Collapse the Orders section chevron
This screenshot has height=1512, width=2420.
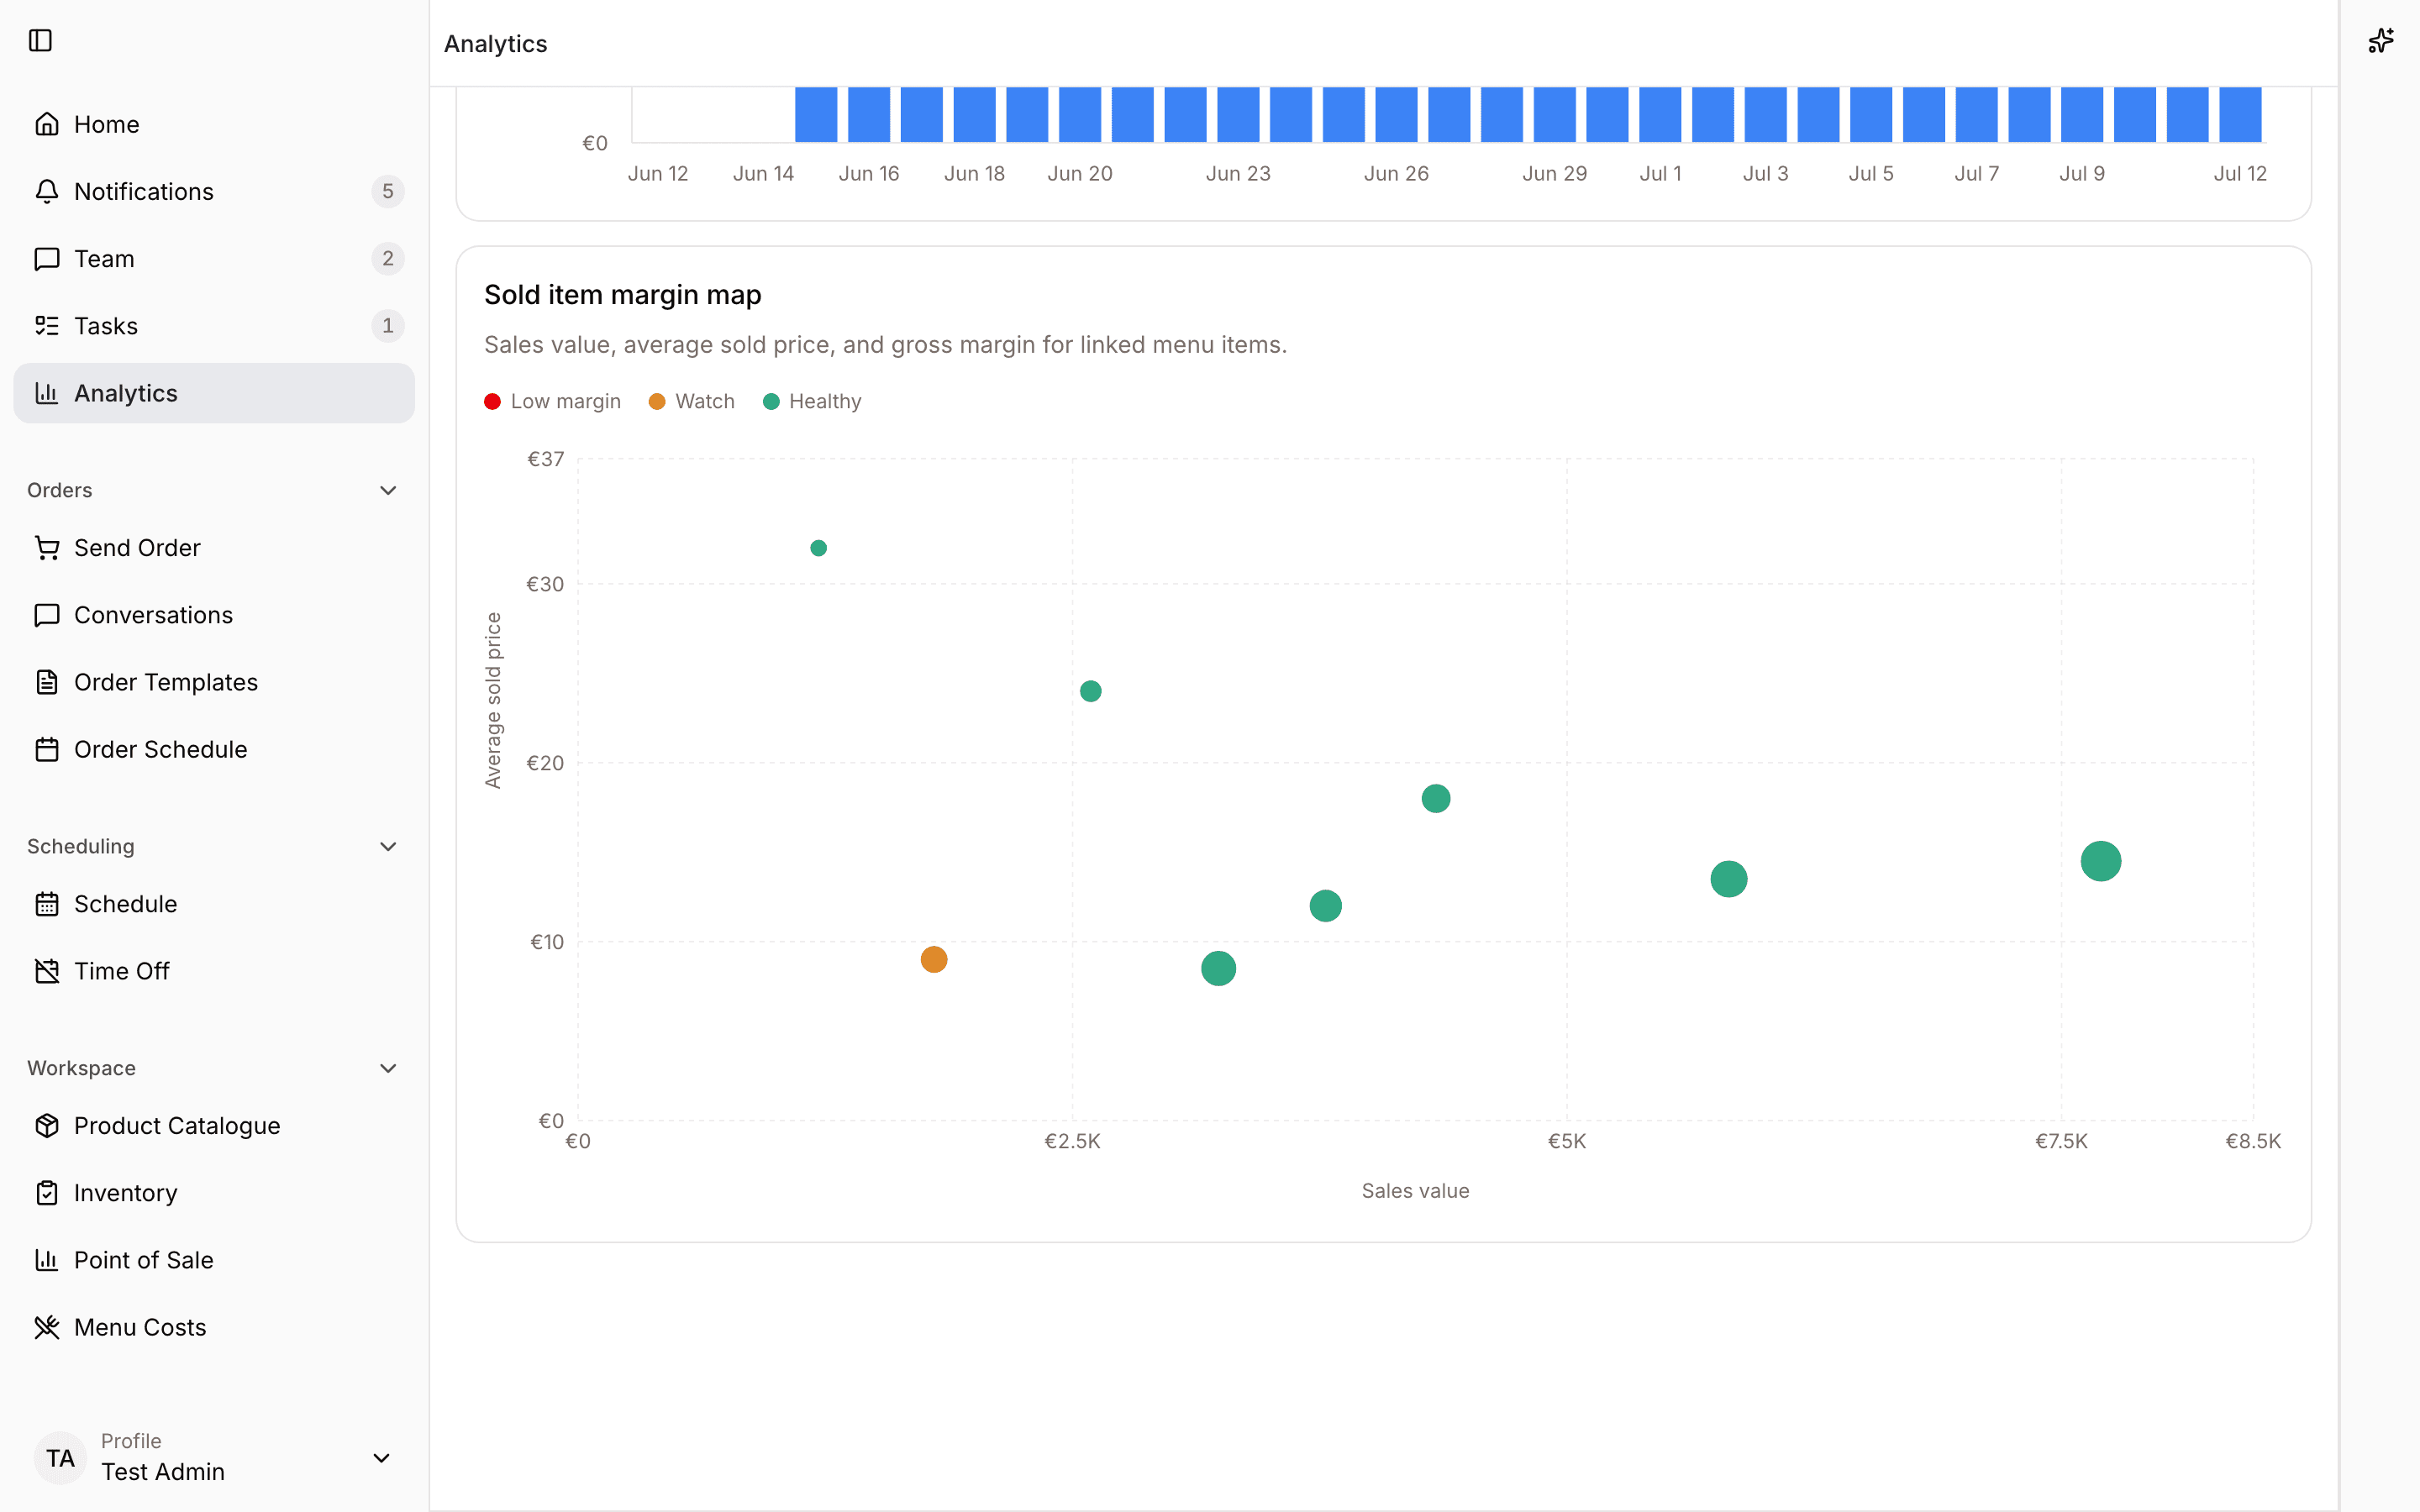click(x=388, y=490)
